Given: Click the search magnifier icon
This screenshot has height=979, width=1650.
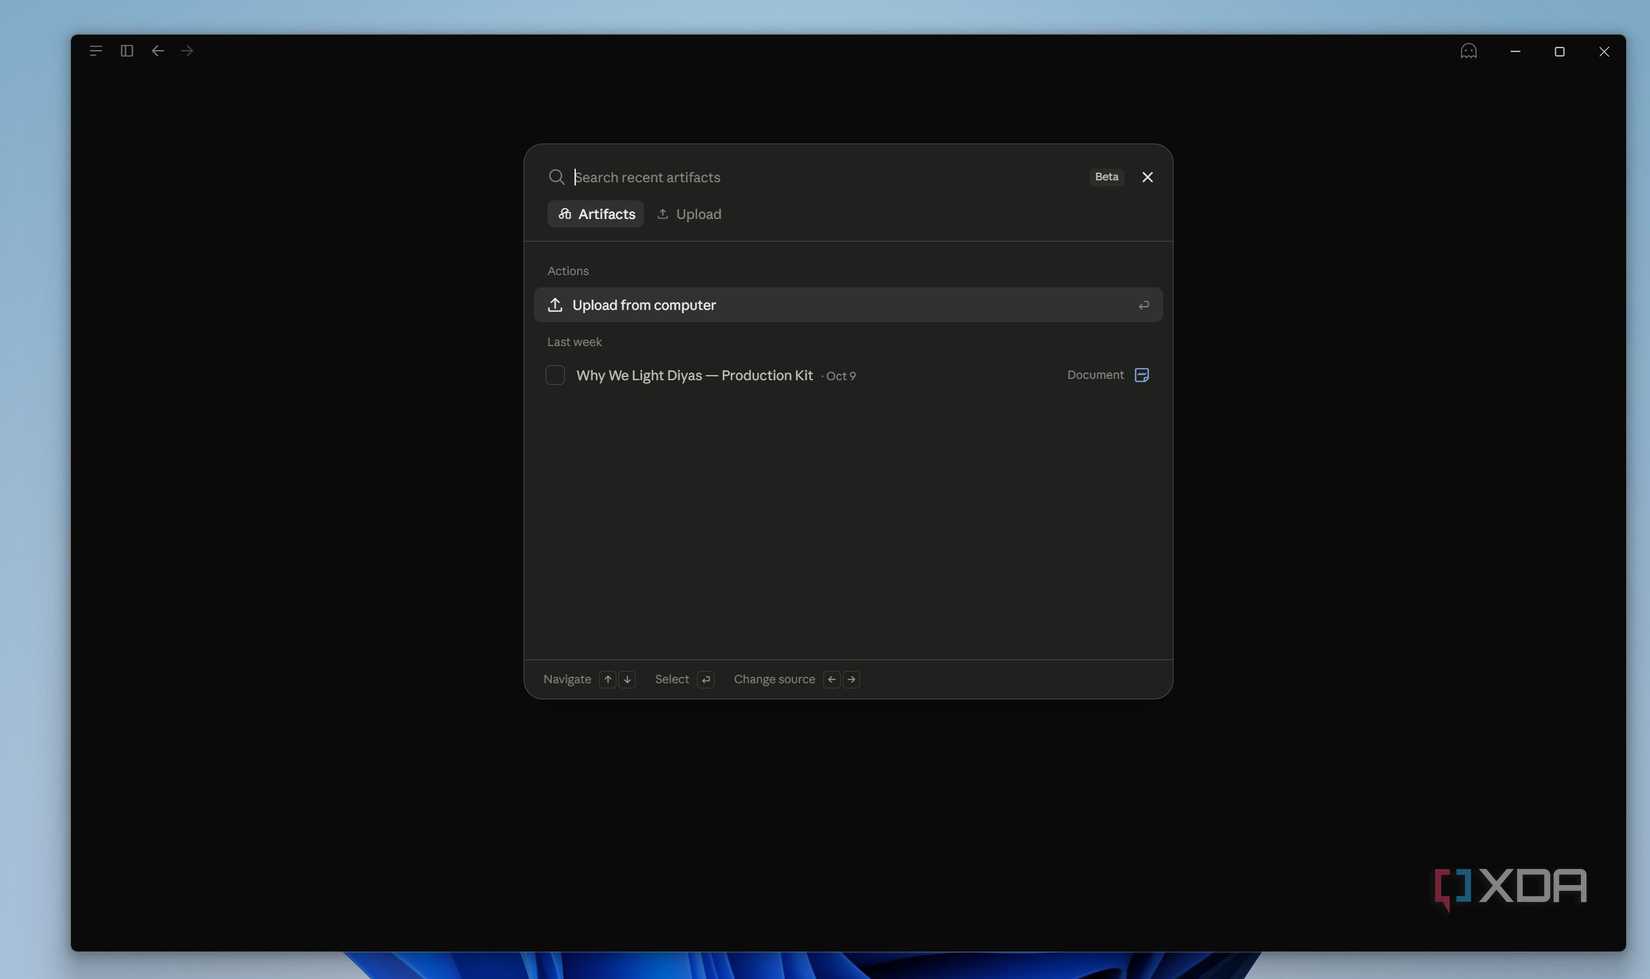Looking at the screenshot, I should click(x=557, y=177).
